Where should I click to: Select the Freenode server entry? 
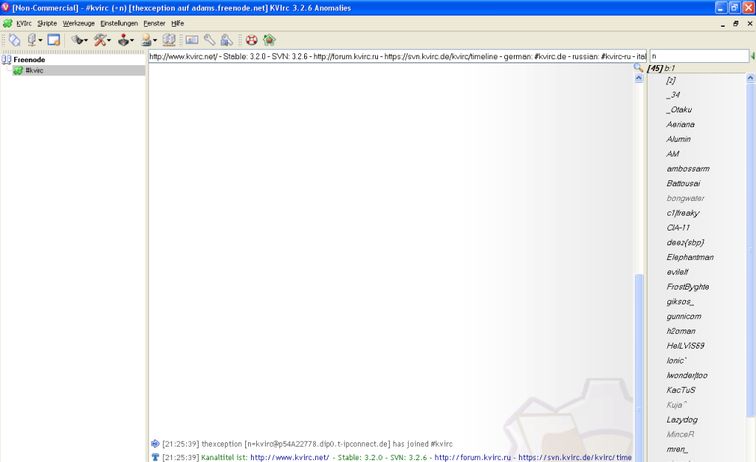(29, 59)
